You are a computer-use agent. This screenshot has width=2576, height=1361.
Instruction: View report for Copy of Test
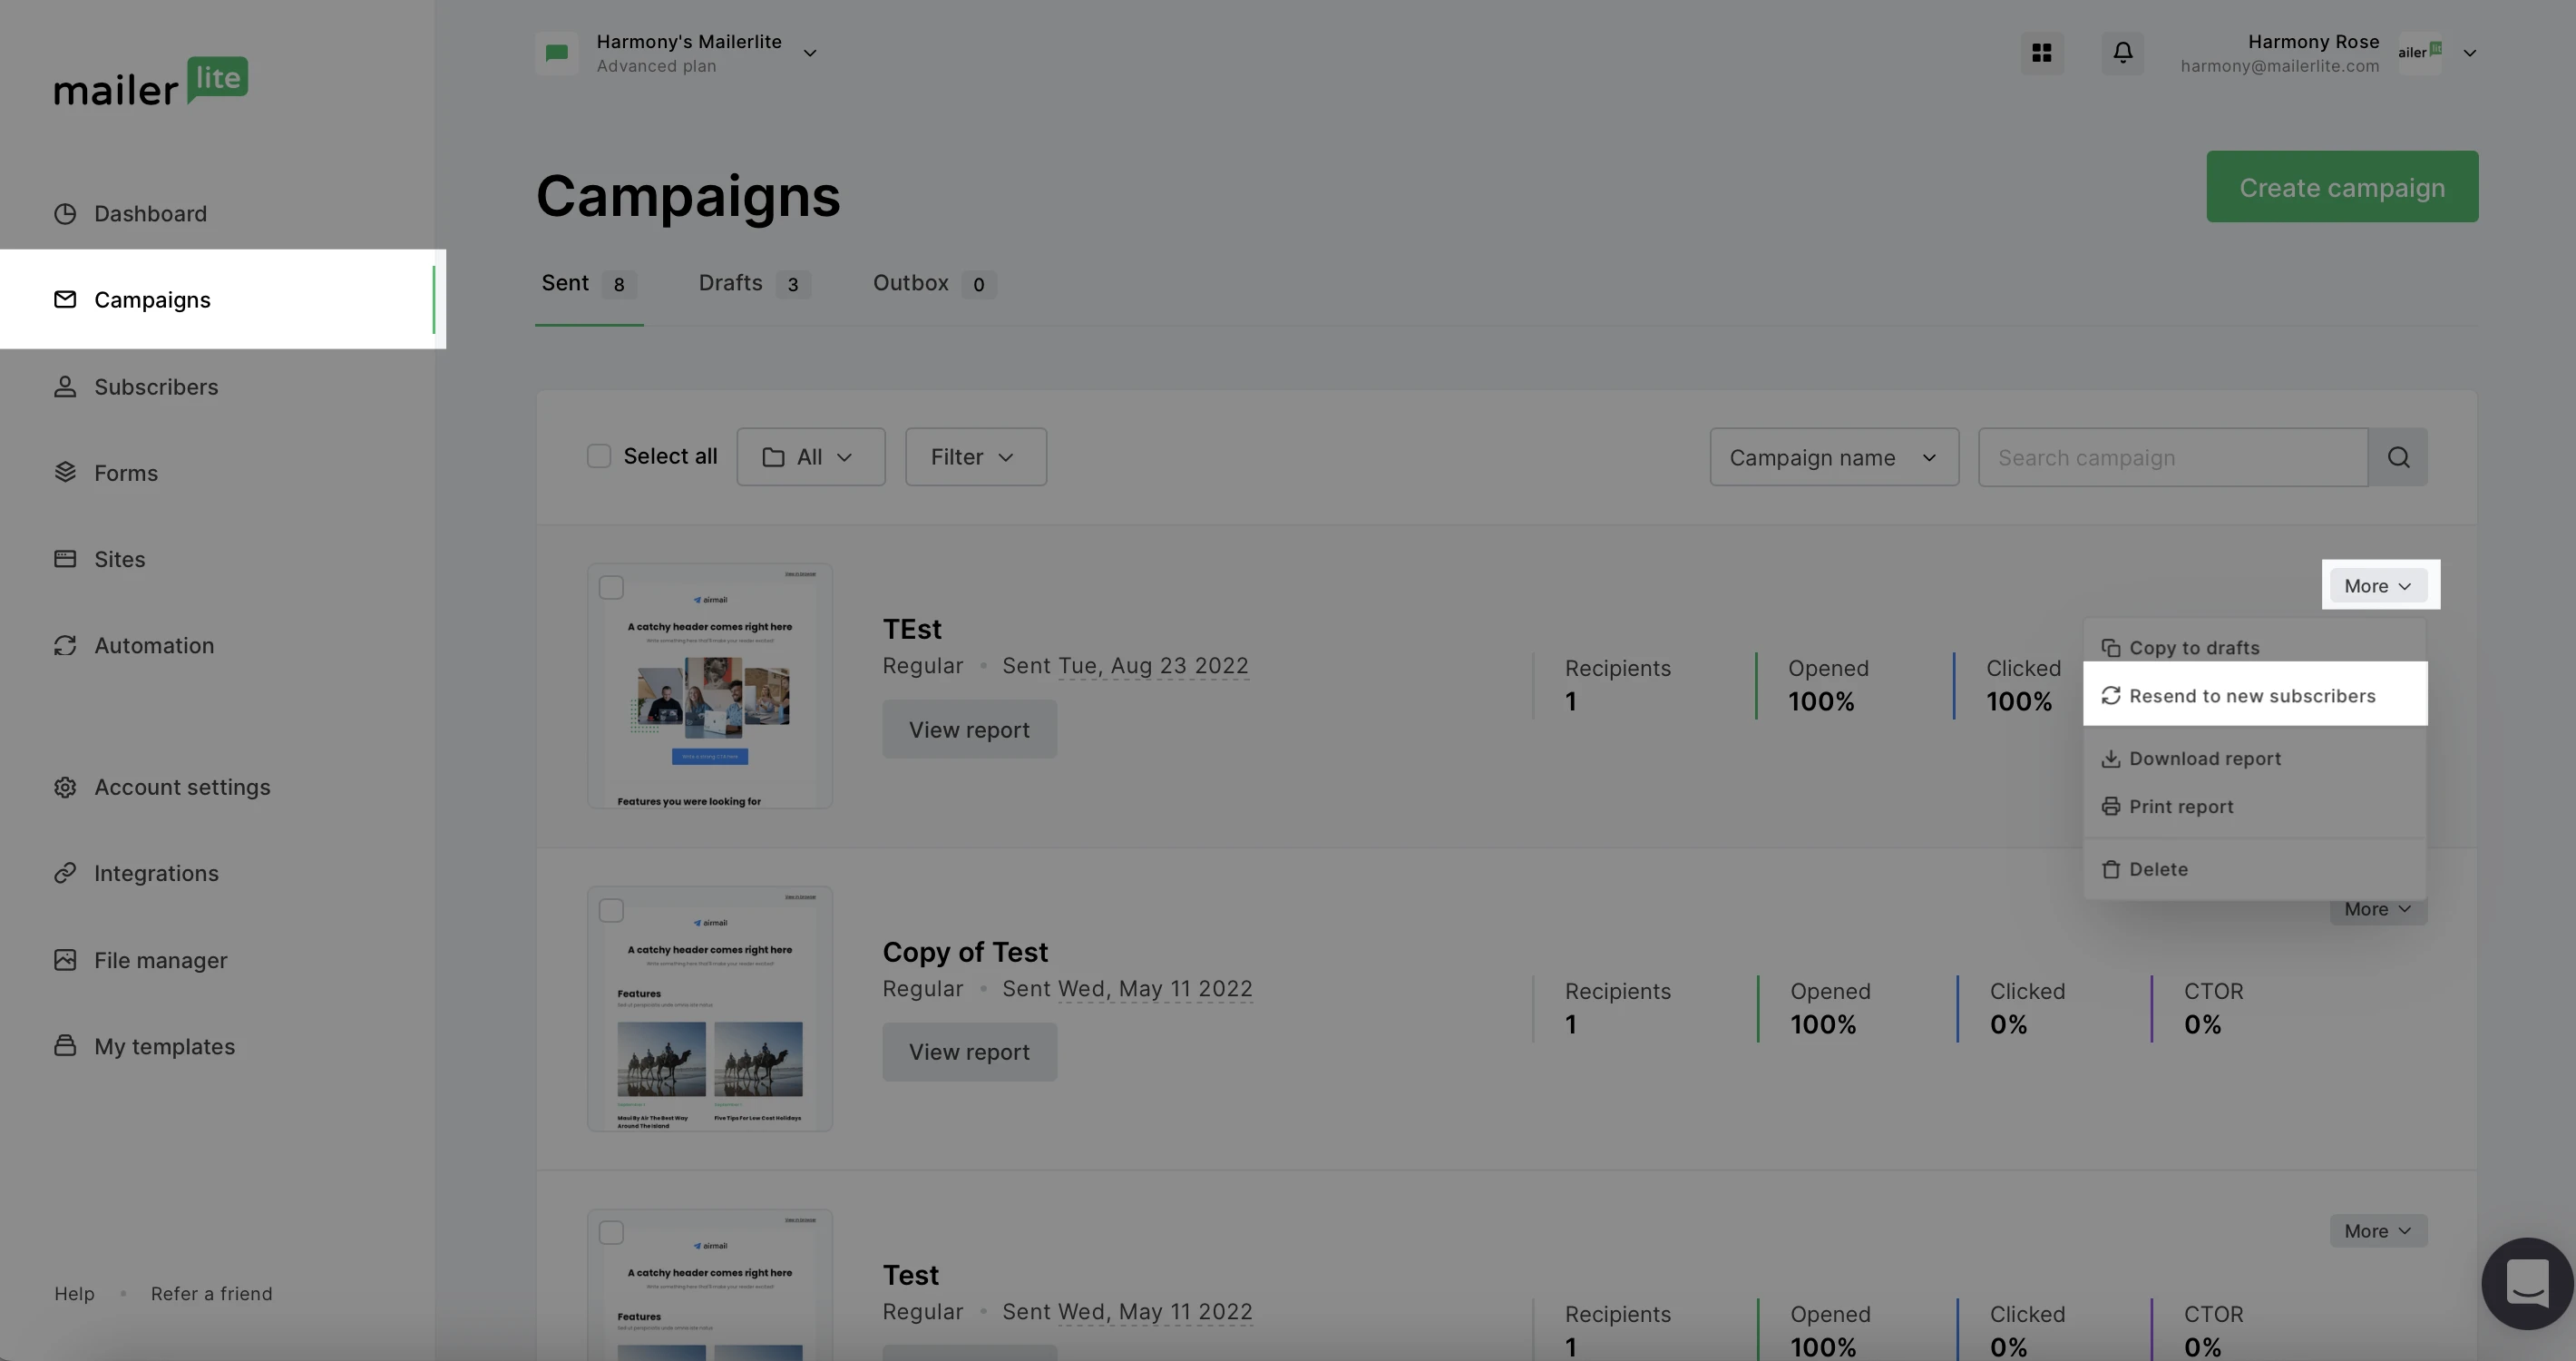point(968,1052)
